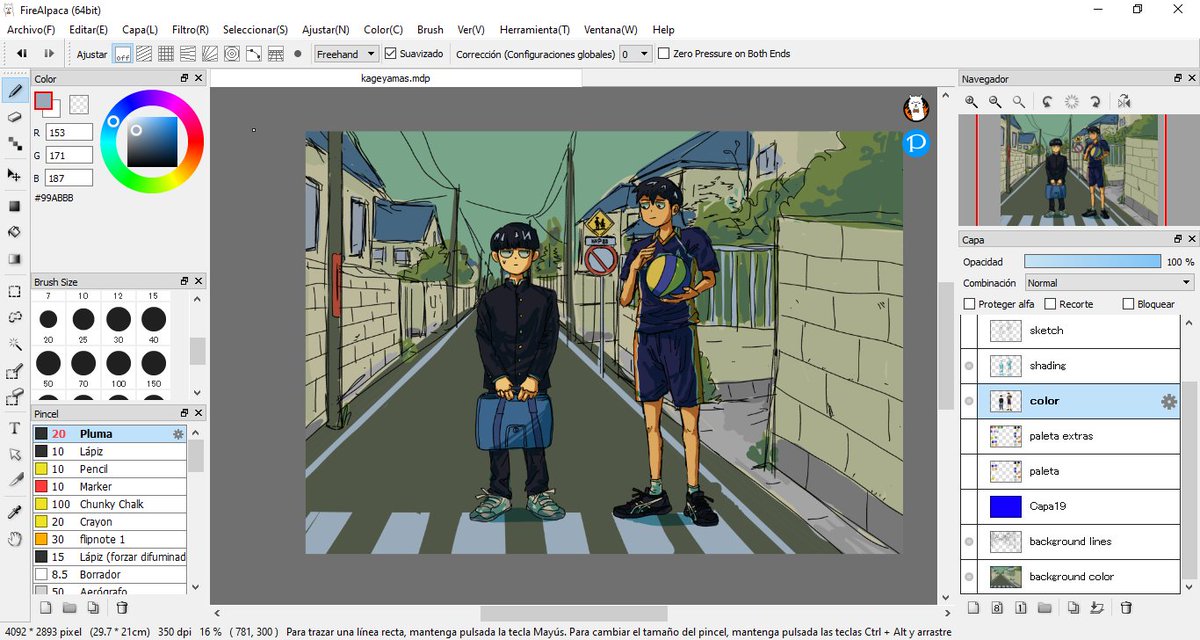This screenshot has width=1200, height=640.
Task: Choose brush size 70
Action: 83,363
